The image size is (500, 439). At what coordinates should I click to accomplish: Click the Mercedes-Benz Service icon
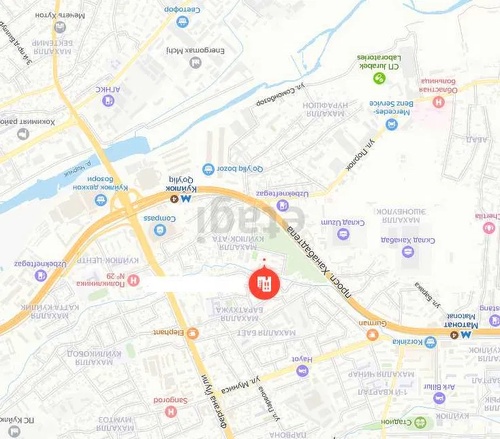click(x=392, y=125)
